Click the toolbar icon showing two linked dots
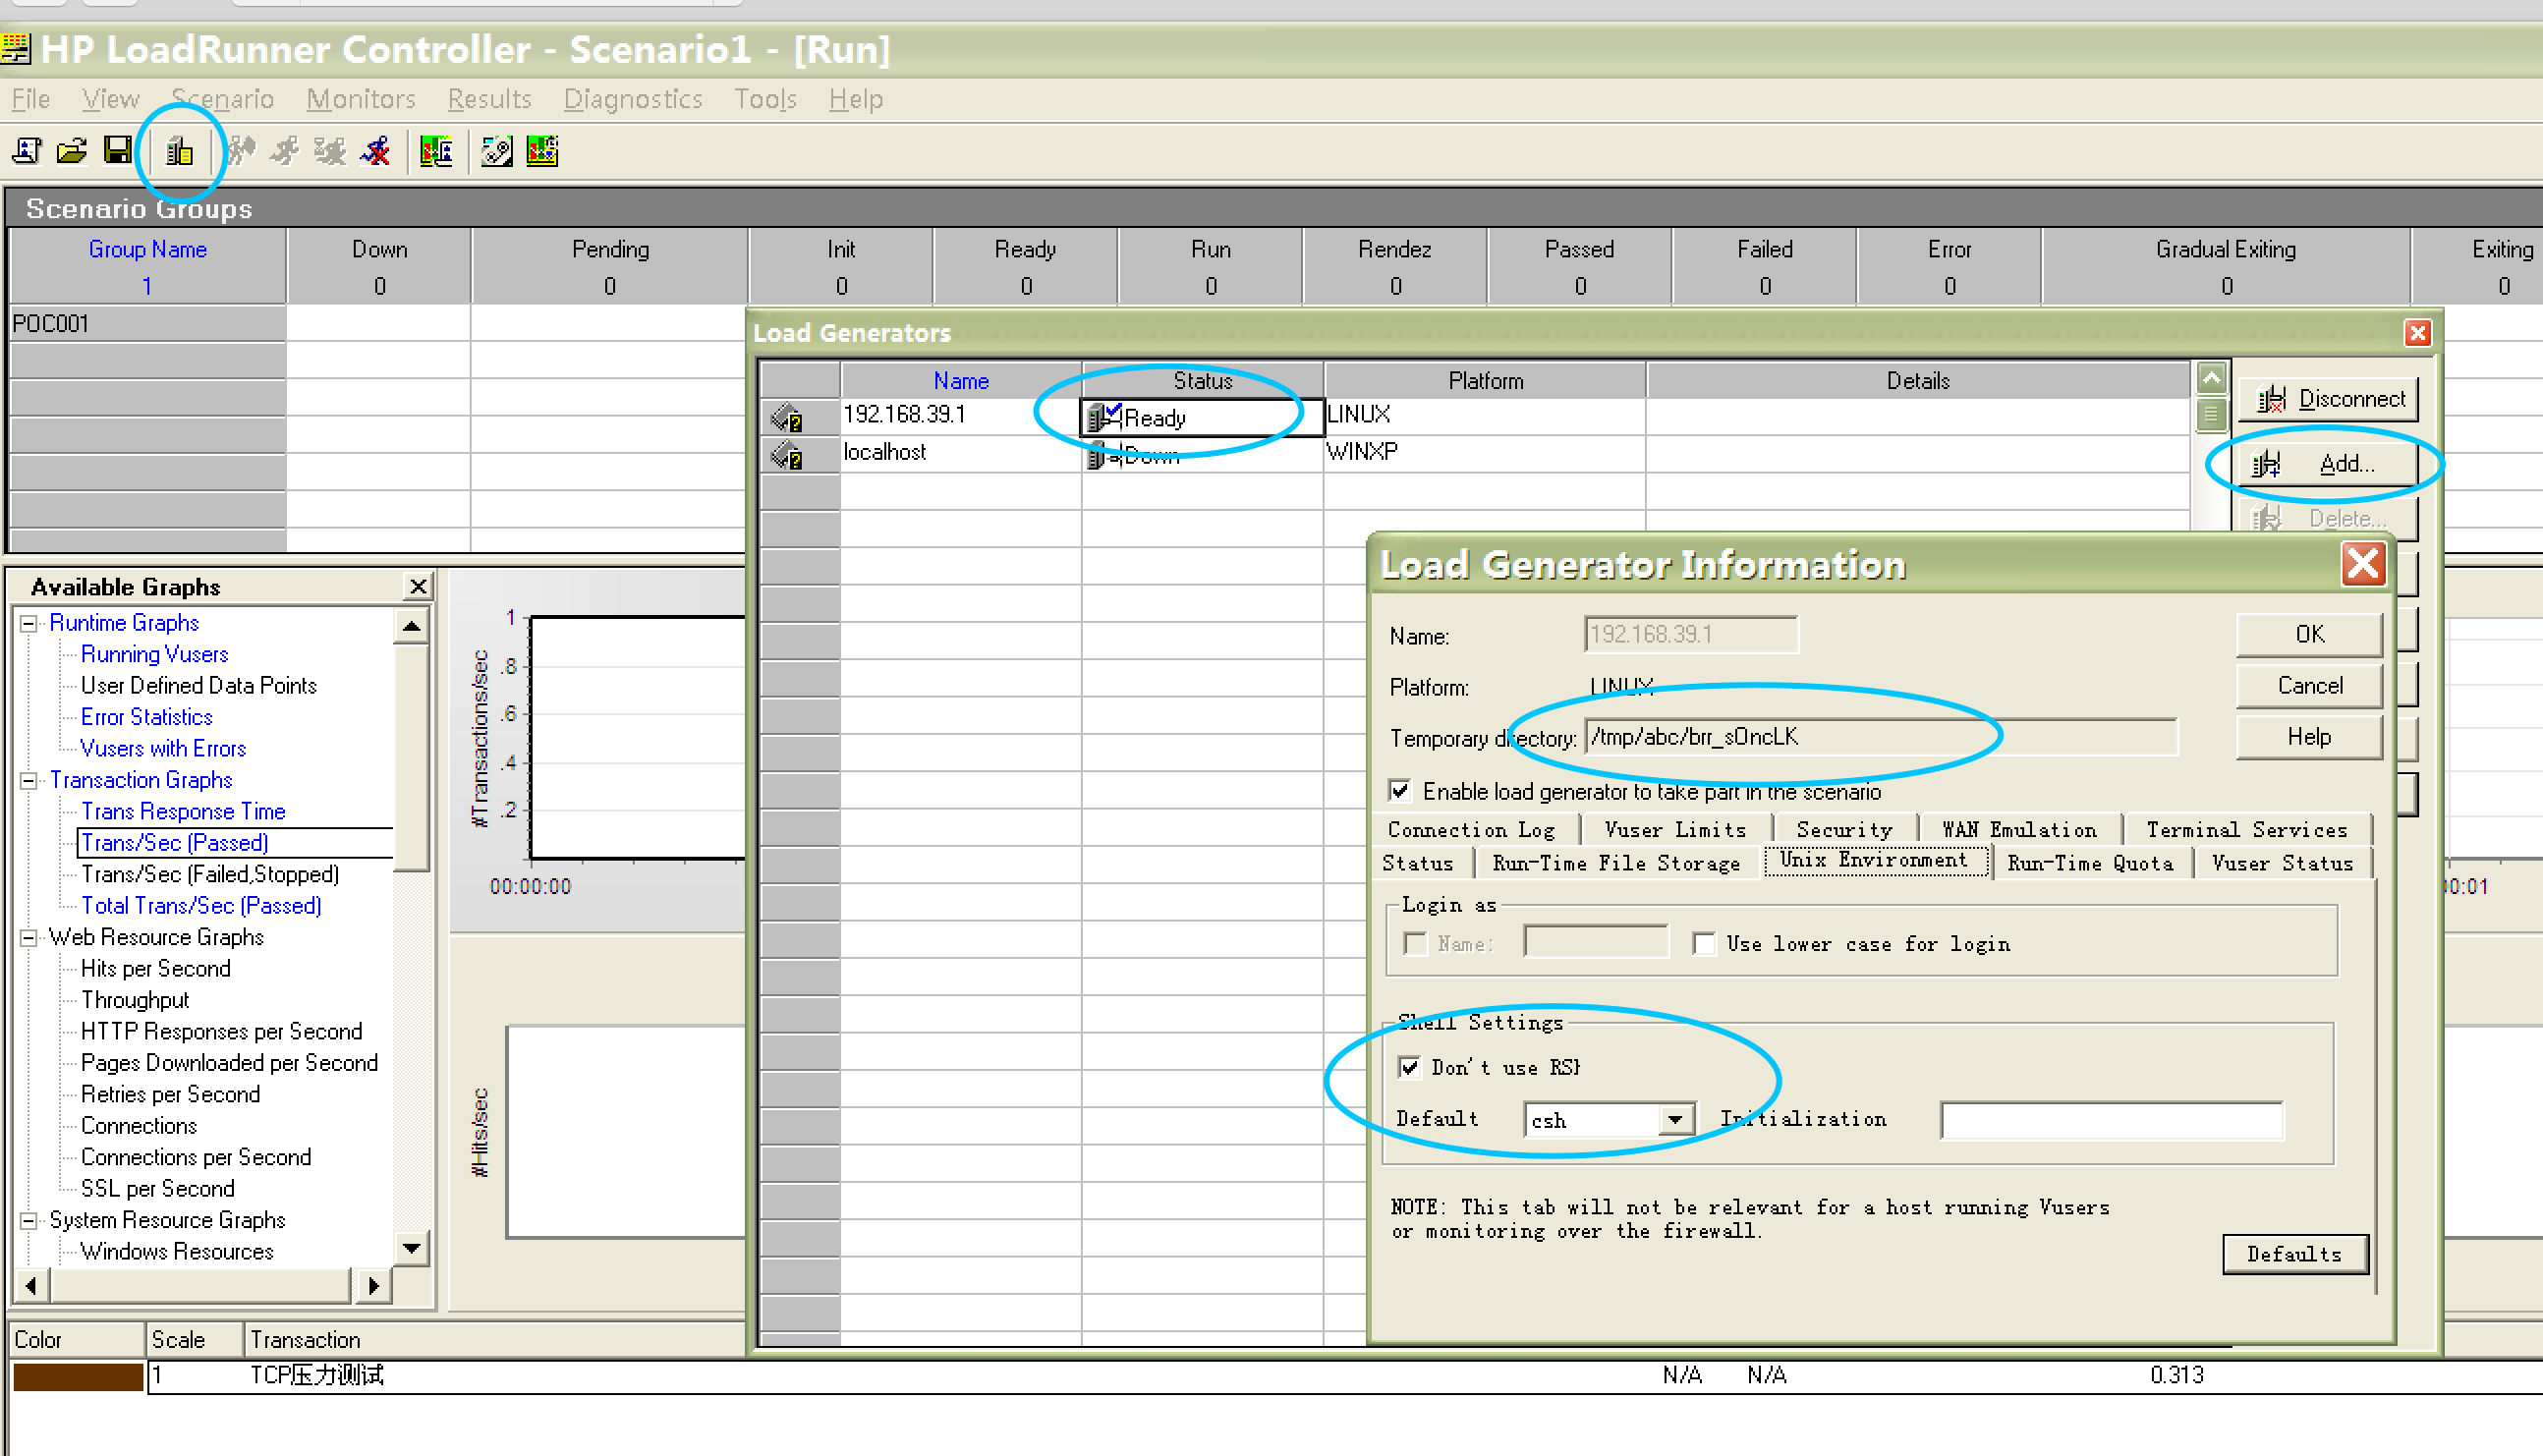 (496, 151)
